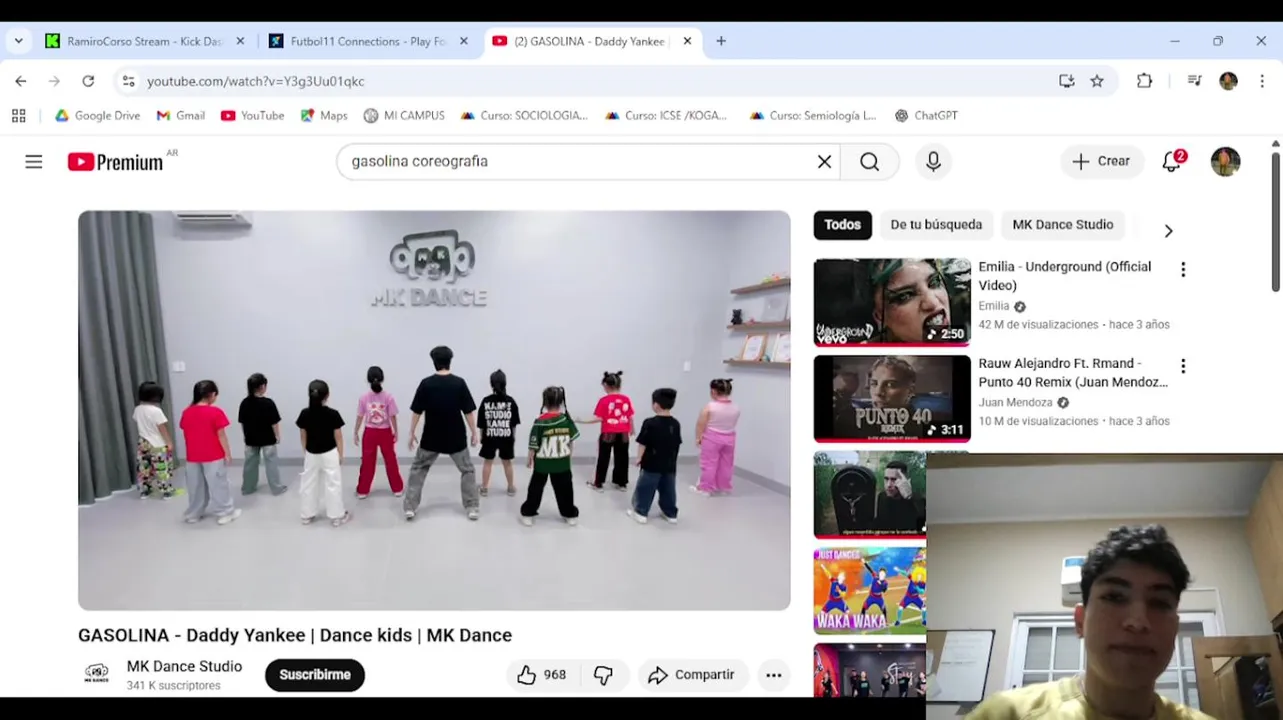1283x720 pixels.
Task: Open the ChatGPT bookmark
Action: (926, 116)
